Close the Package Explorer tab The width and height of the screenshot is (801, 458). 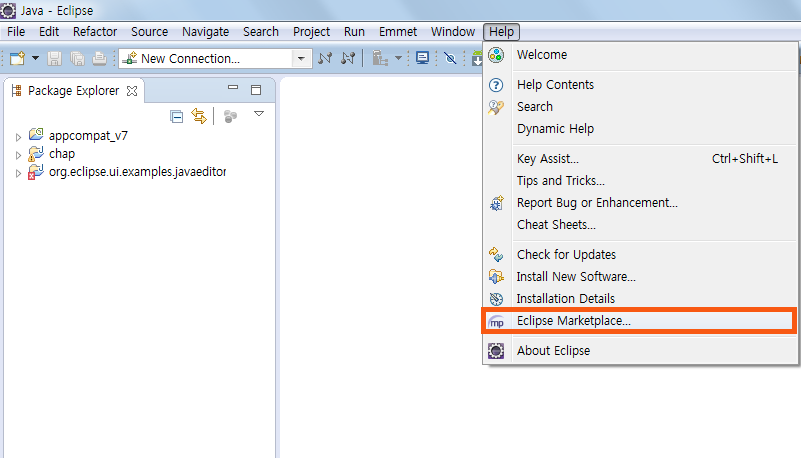coord(132,91)
